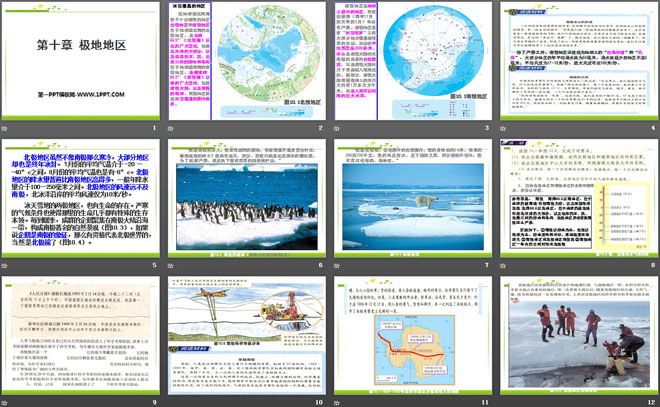Select slide 7 showing polar bear photo
Image resolution: width=660 pixels, height=407 pixels.
coord(413,198)
